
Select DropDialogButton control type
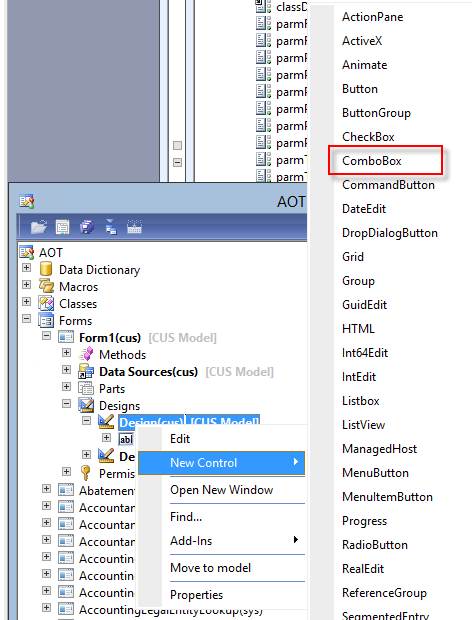click(x=390, y=233)
